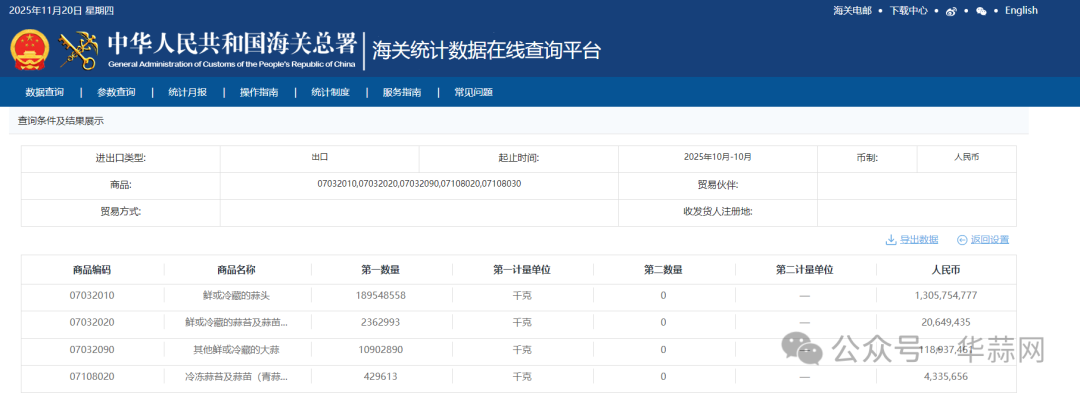
Task: Select product code 07032020 cell
Action: (x=92, y=322)
